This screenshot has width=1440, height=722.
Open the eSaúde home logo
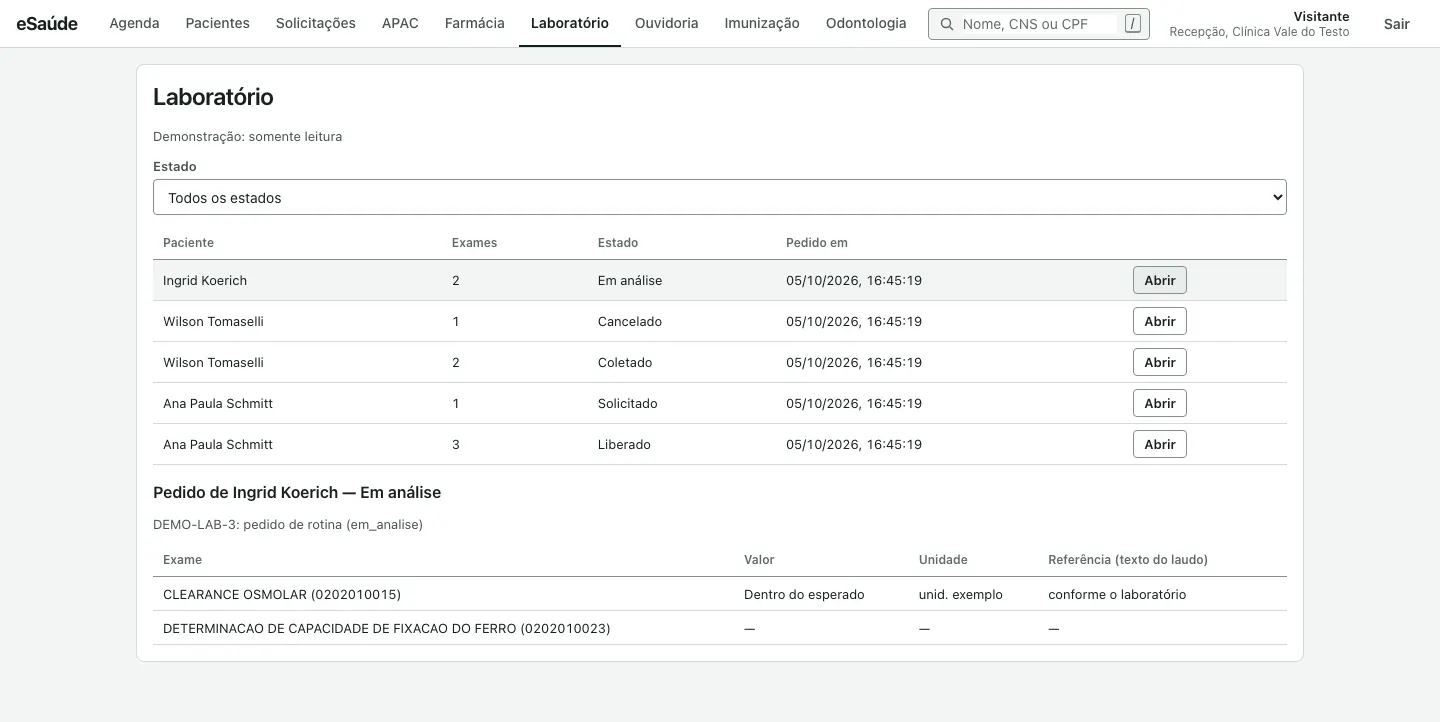point(47,23)
